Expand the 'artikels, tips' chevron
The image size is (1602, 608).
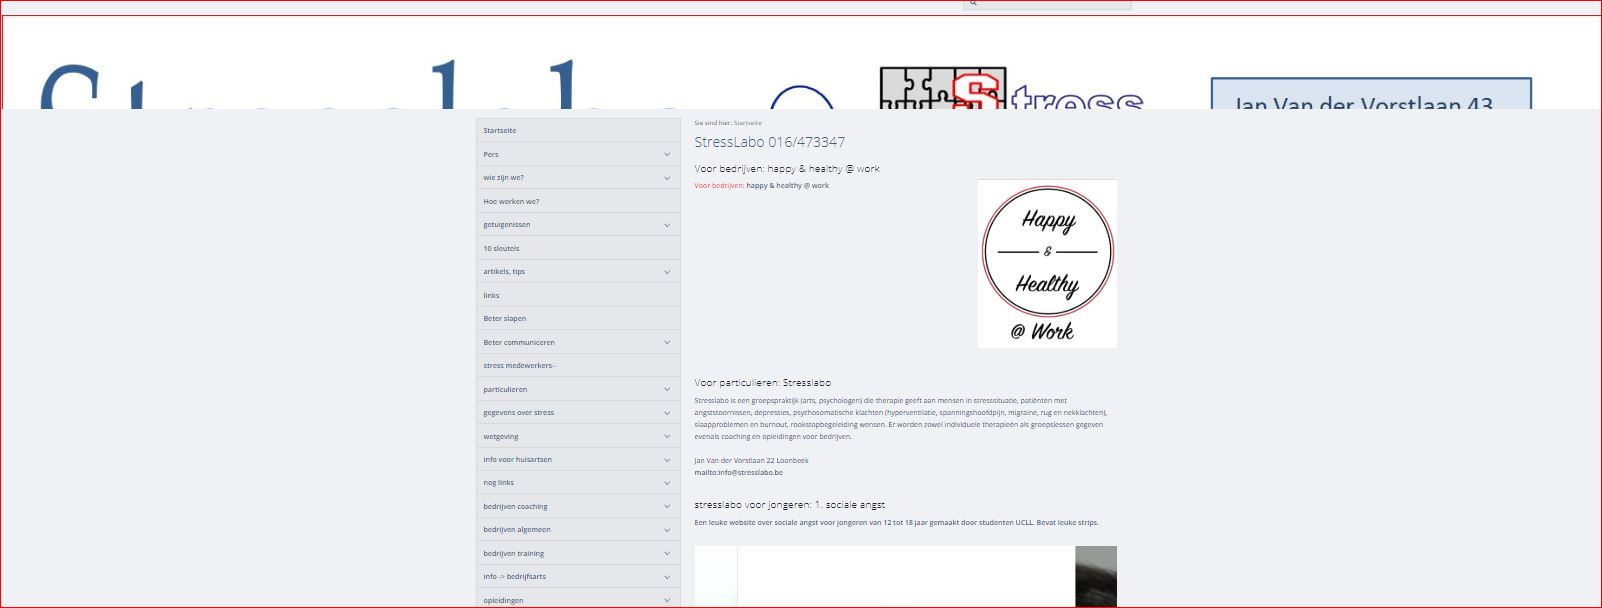coord(667,272)
